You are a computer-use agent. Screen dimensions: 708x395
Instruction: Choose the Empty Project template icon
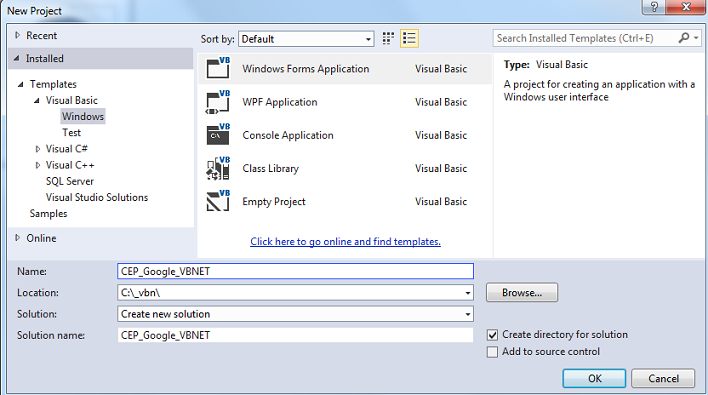coord(218,201)
